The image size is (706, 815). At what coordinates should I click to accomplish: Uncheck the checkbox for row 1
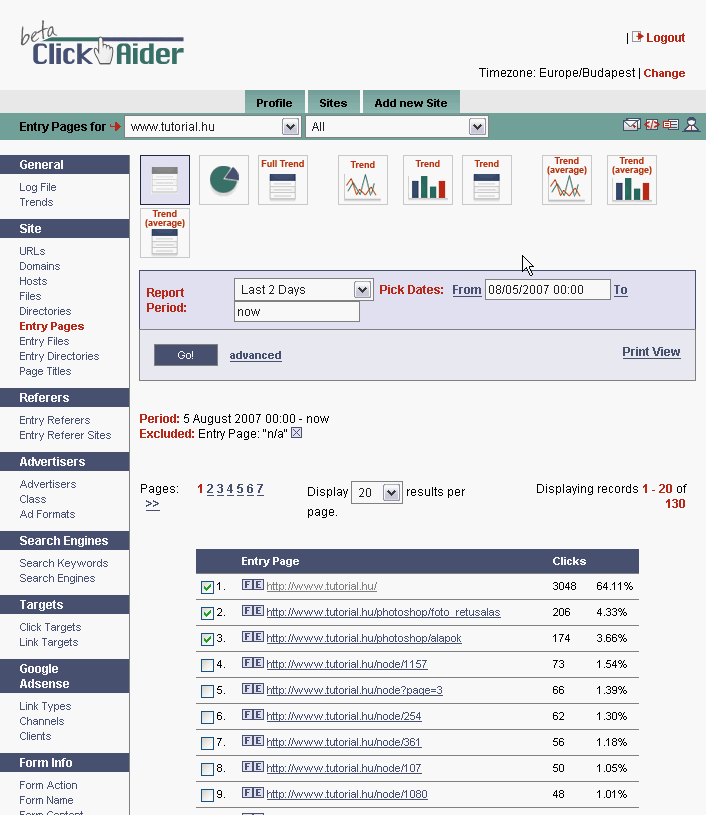(x=207, y=587)
